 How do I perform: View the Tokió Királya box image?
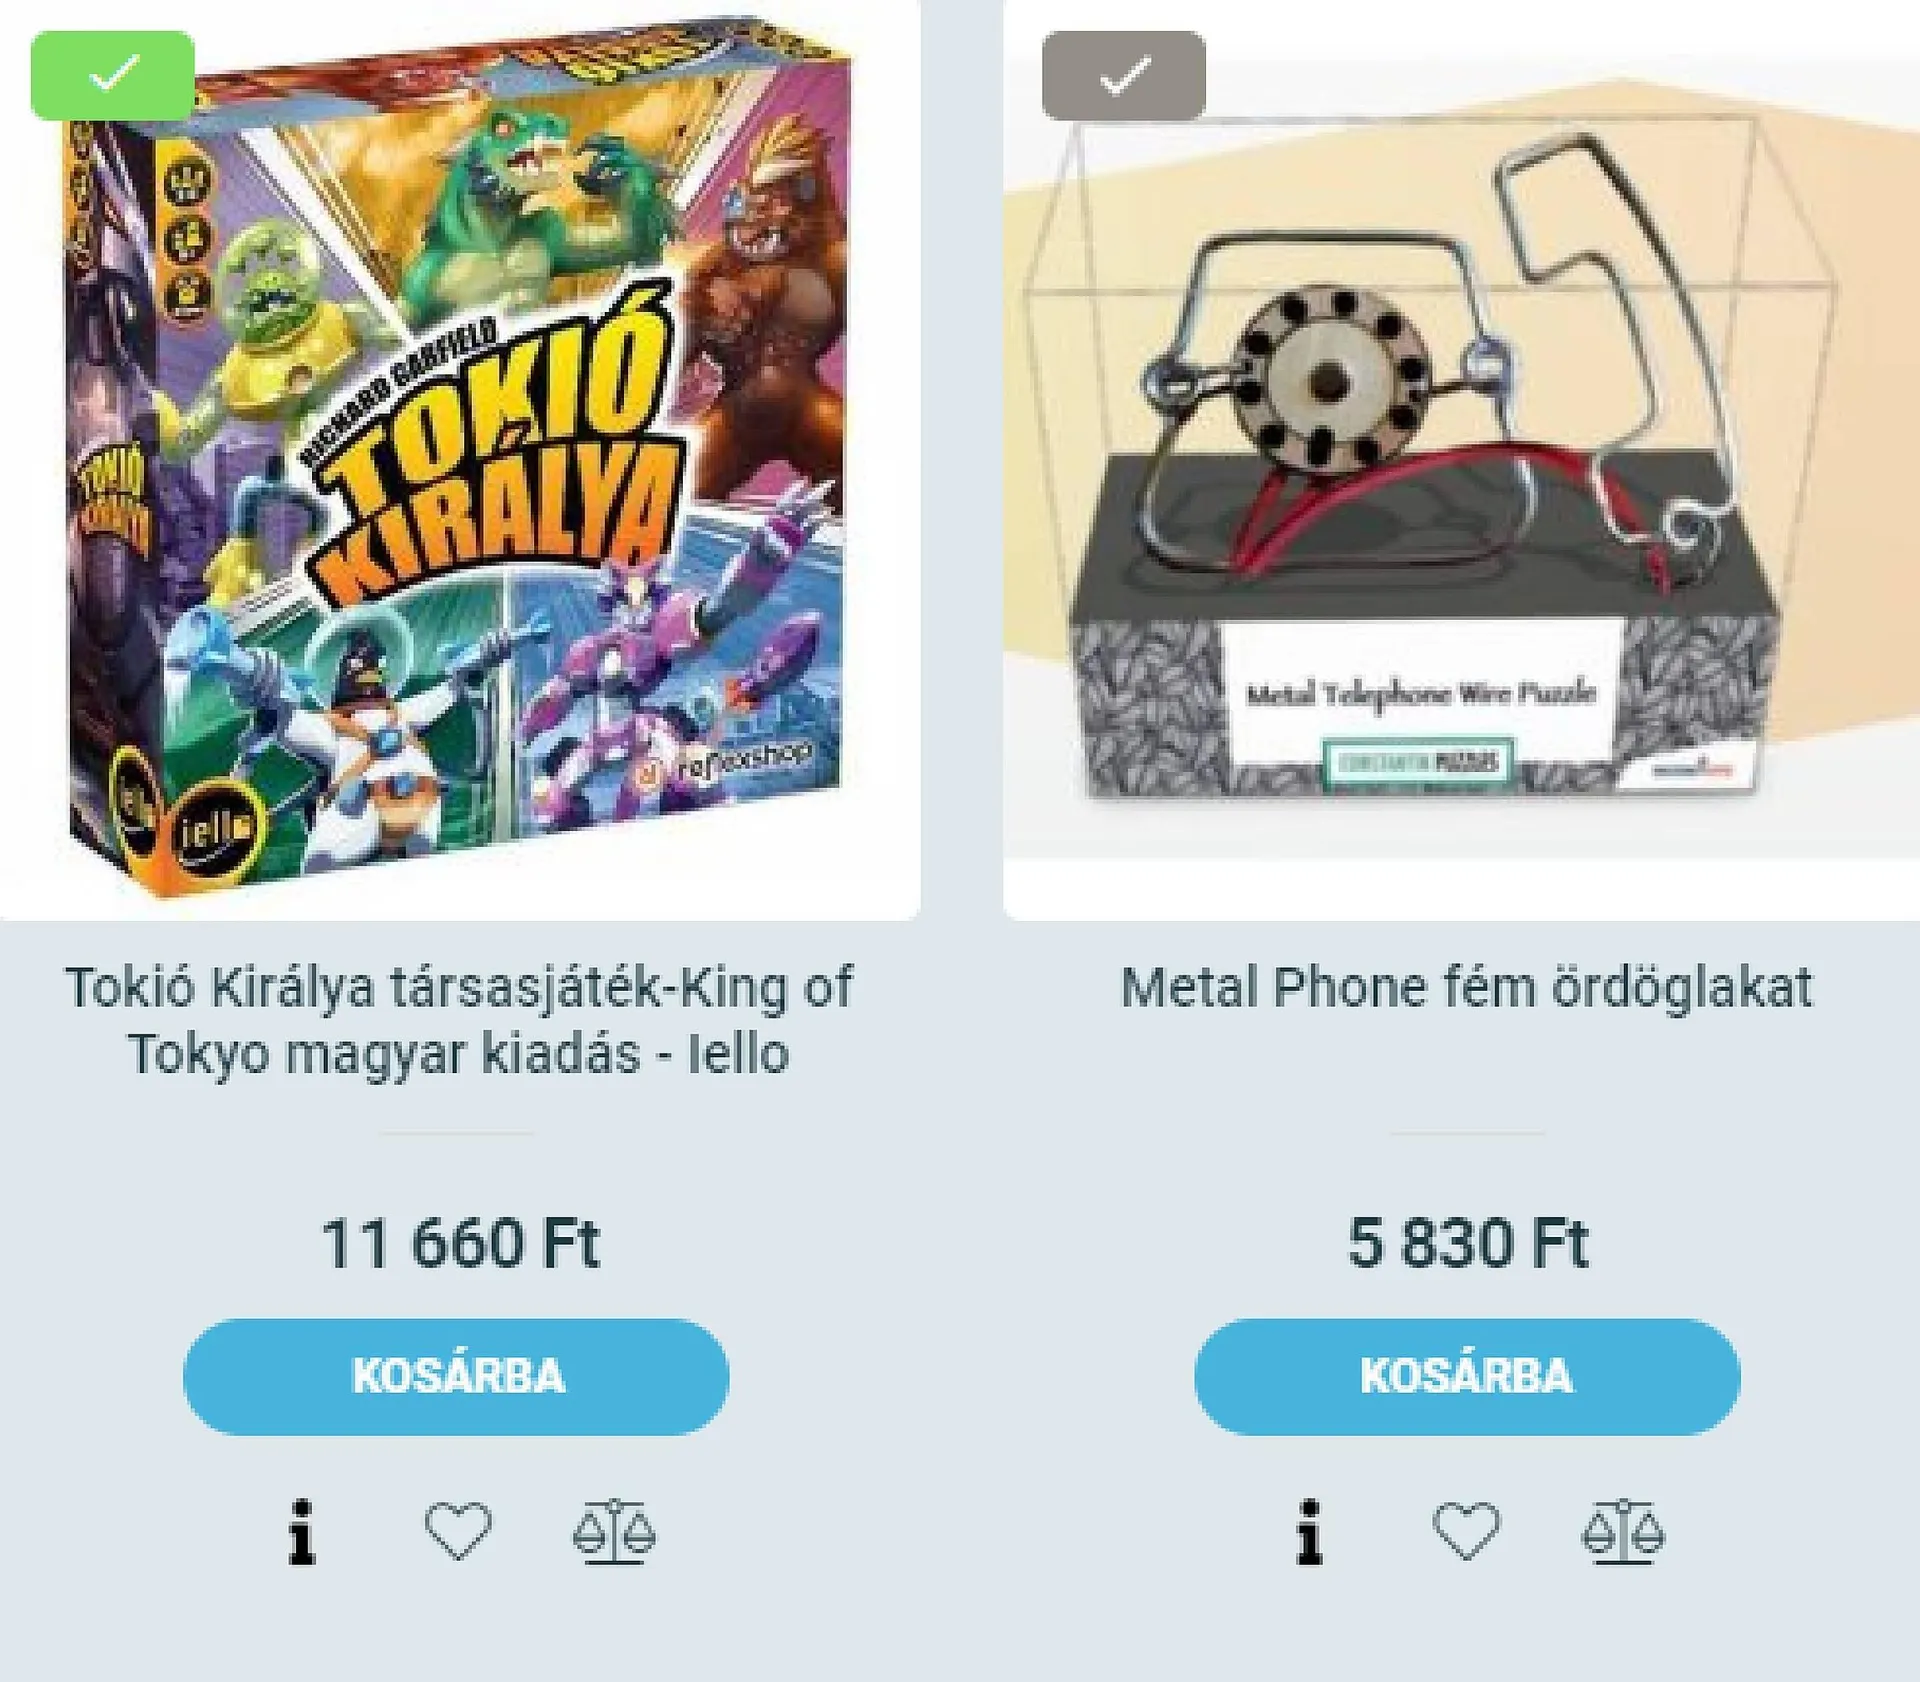pos(459,460)
